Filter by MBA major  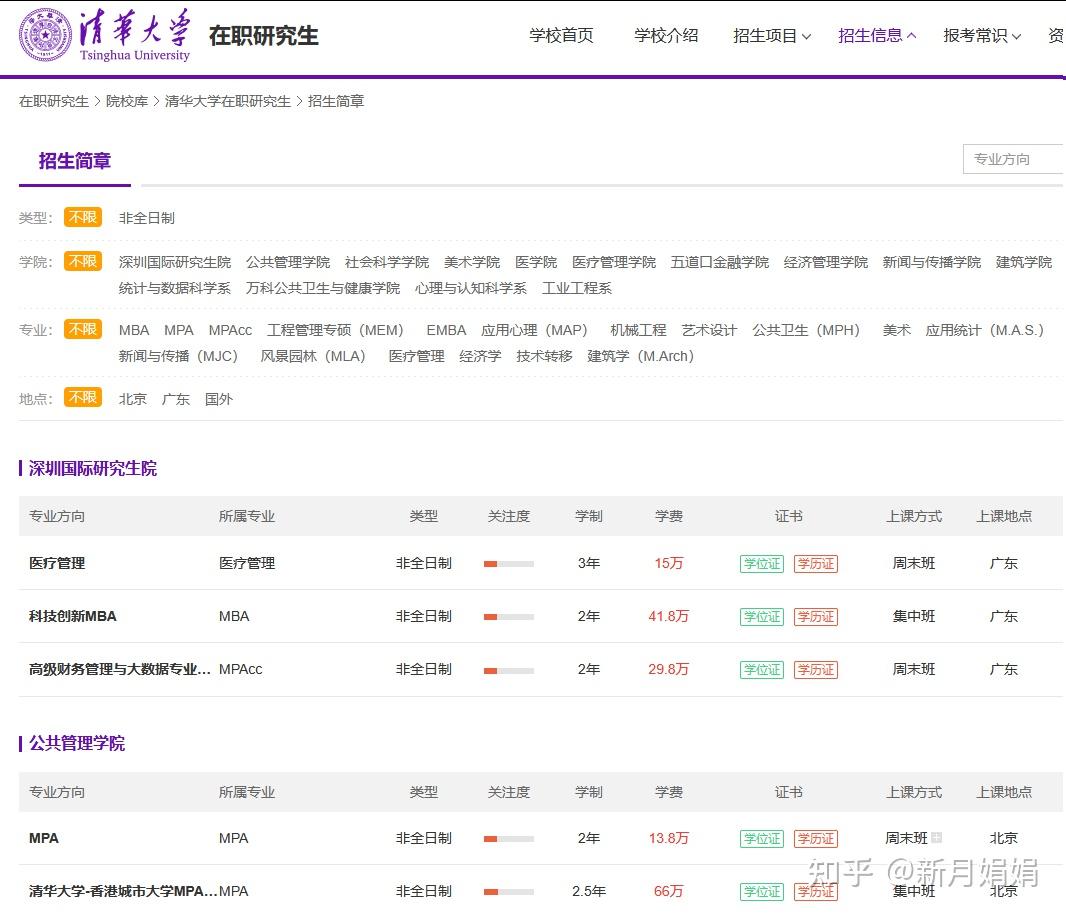pyautogui.click(x=134, y=330)
